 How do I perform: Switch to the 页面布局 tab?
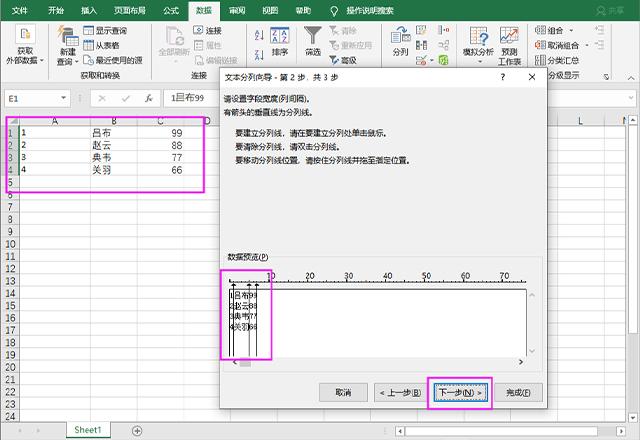tap(129, 11)
